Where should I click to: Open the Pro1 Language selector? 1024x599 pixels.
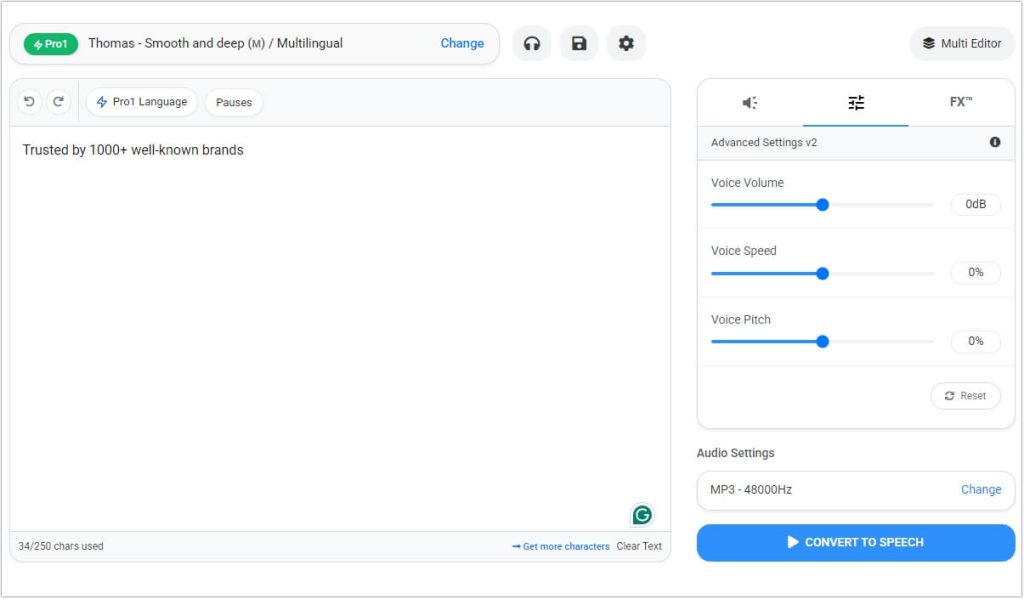point(142,102)
